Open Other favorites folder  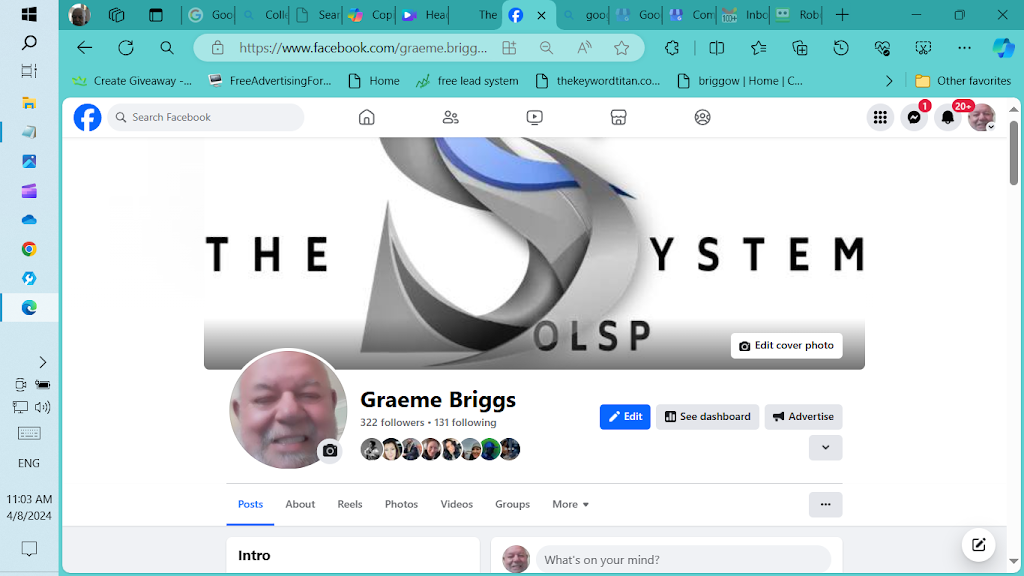pos(963,81)
